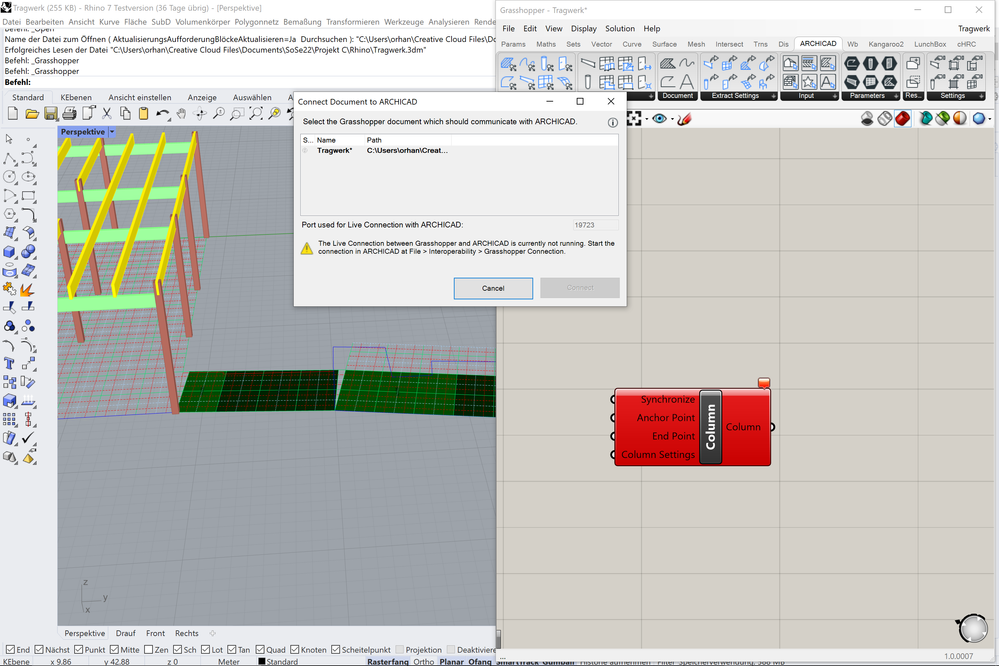The height and width of the screenshot is (666, 999).
Task: Select the Zoom window magnifier tool
Action: 237,113
